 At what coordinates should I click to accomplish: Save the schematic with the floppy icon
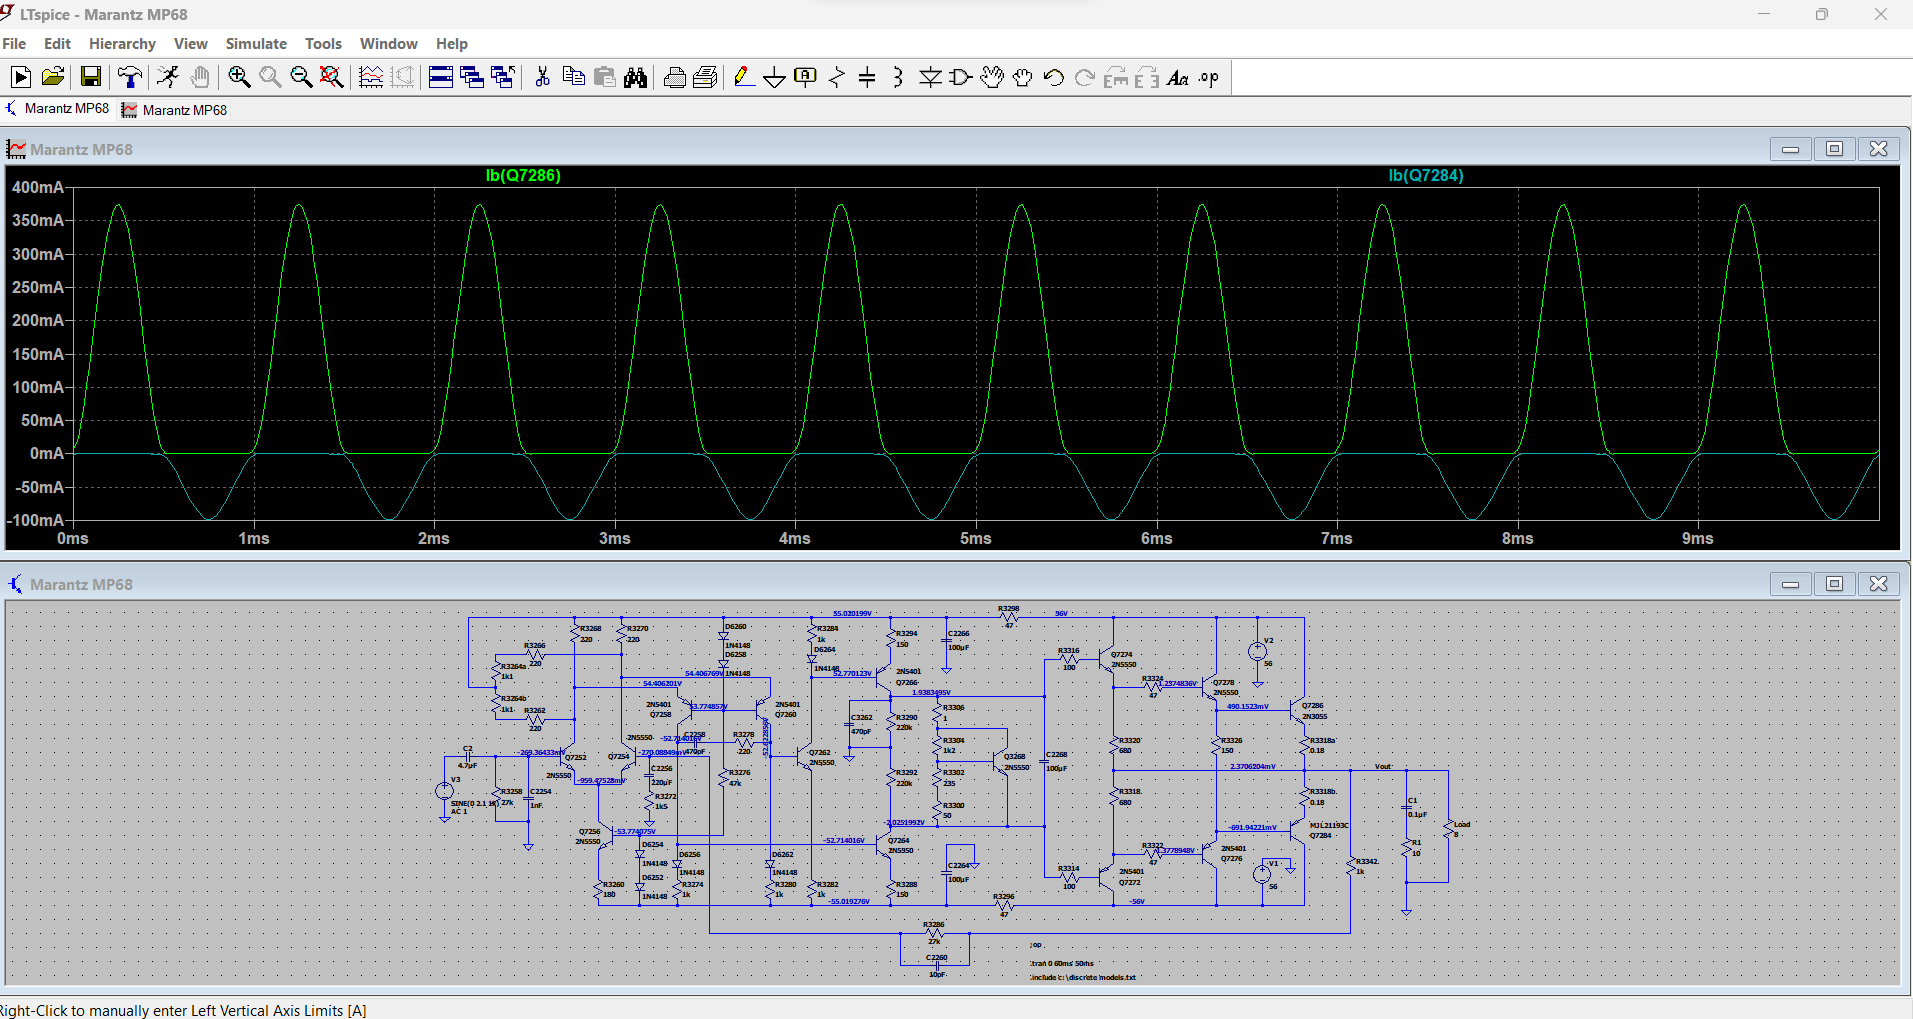tap(91, 78)
